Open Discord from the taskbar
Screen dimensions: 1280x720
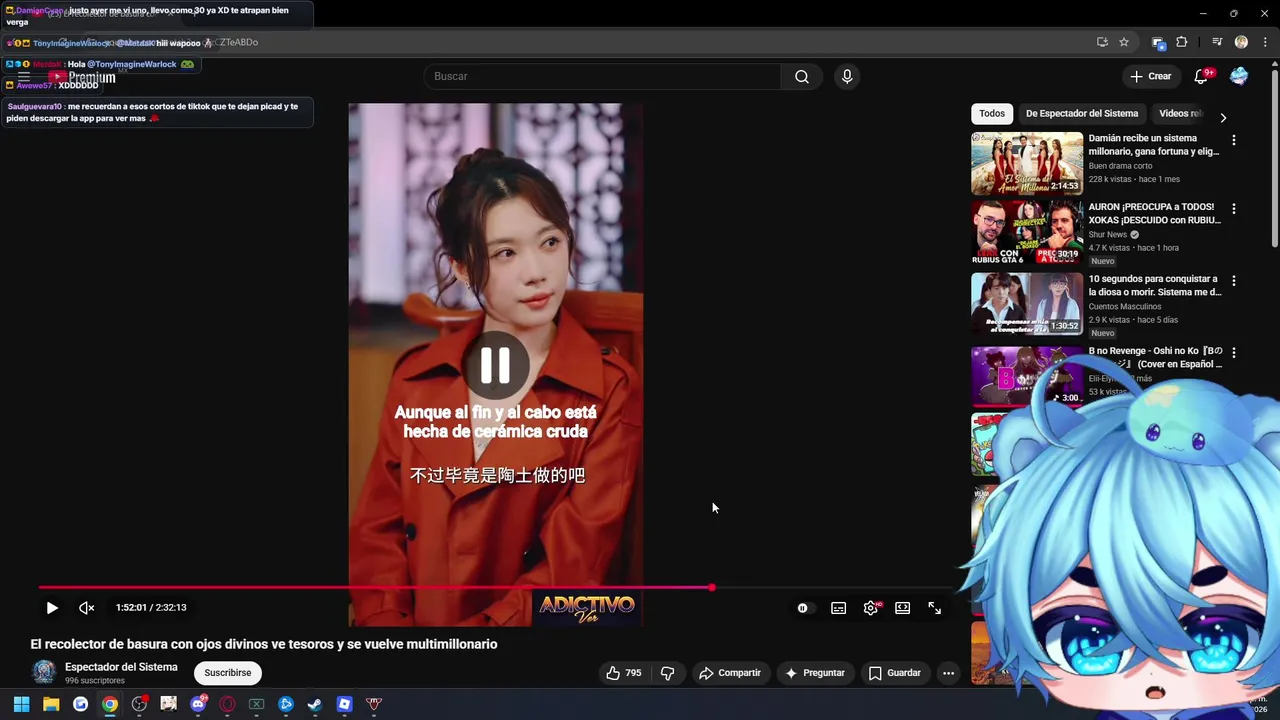point(198,704)
